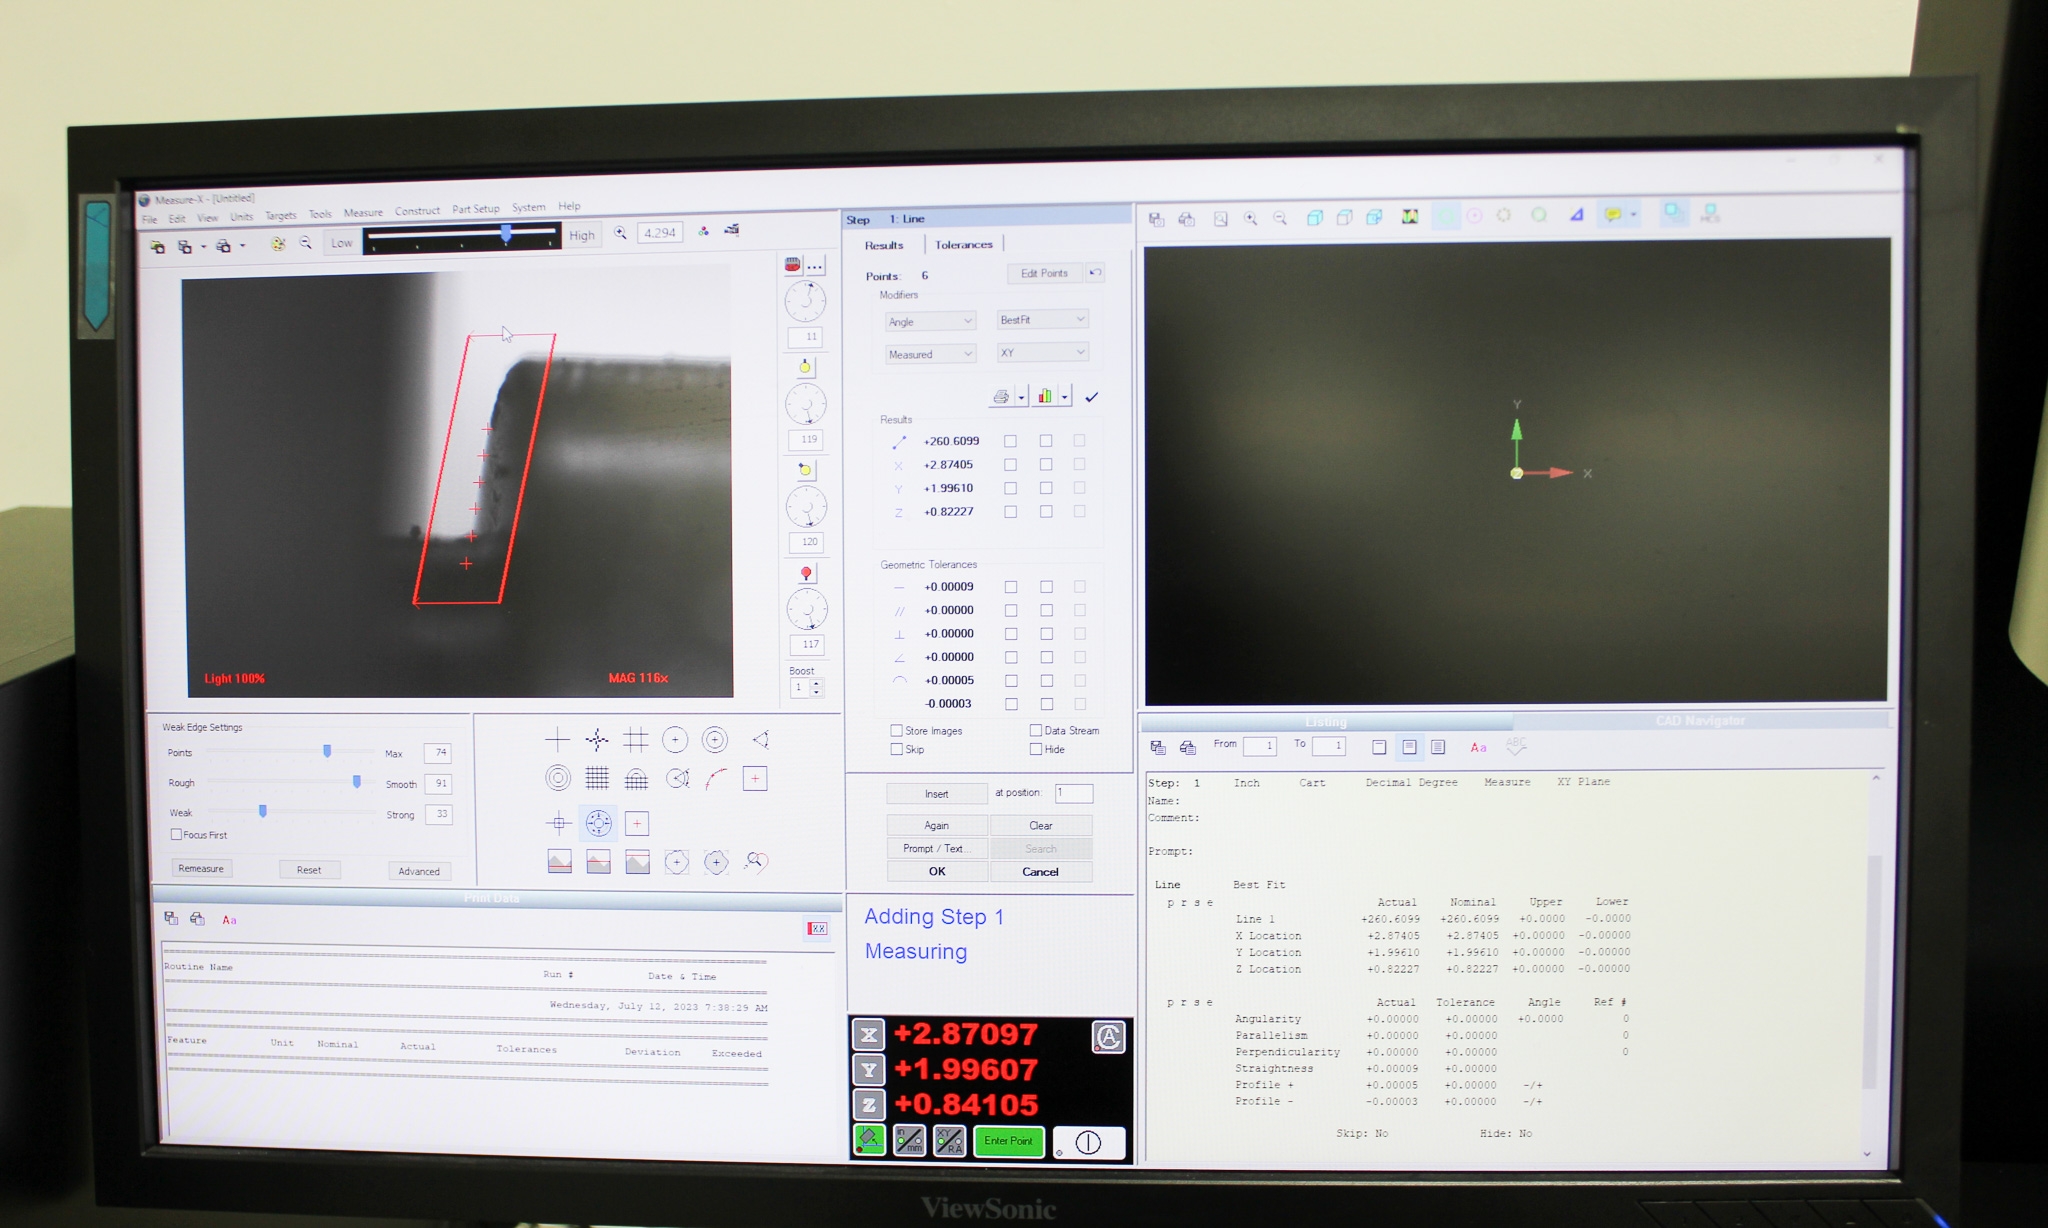Viewport: 2048px width, 1228px height.
Task: Select the magnifier search tool near blob icons
Action: click(x=756, y=864)
